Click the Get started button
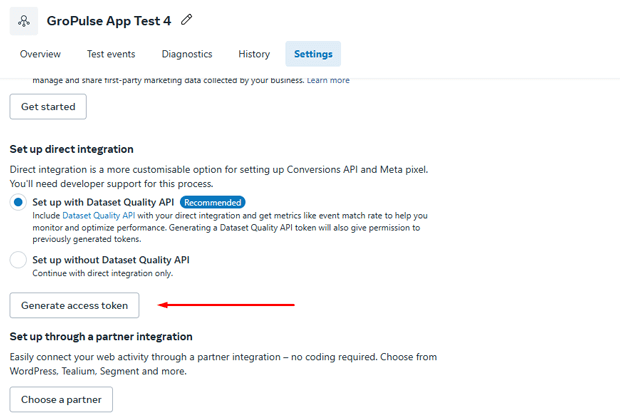Viewport: 620px width, 419px height. click(48, 107)
